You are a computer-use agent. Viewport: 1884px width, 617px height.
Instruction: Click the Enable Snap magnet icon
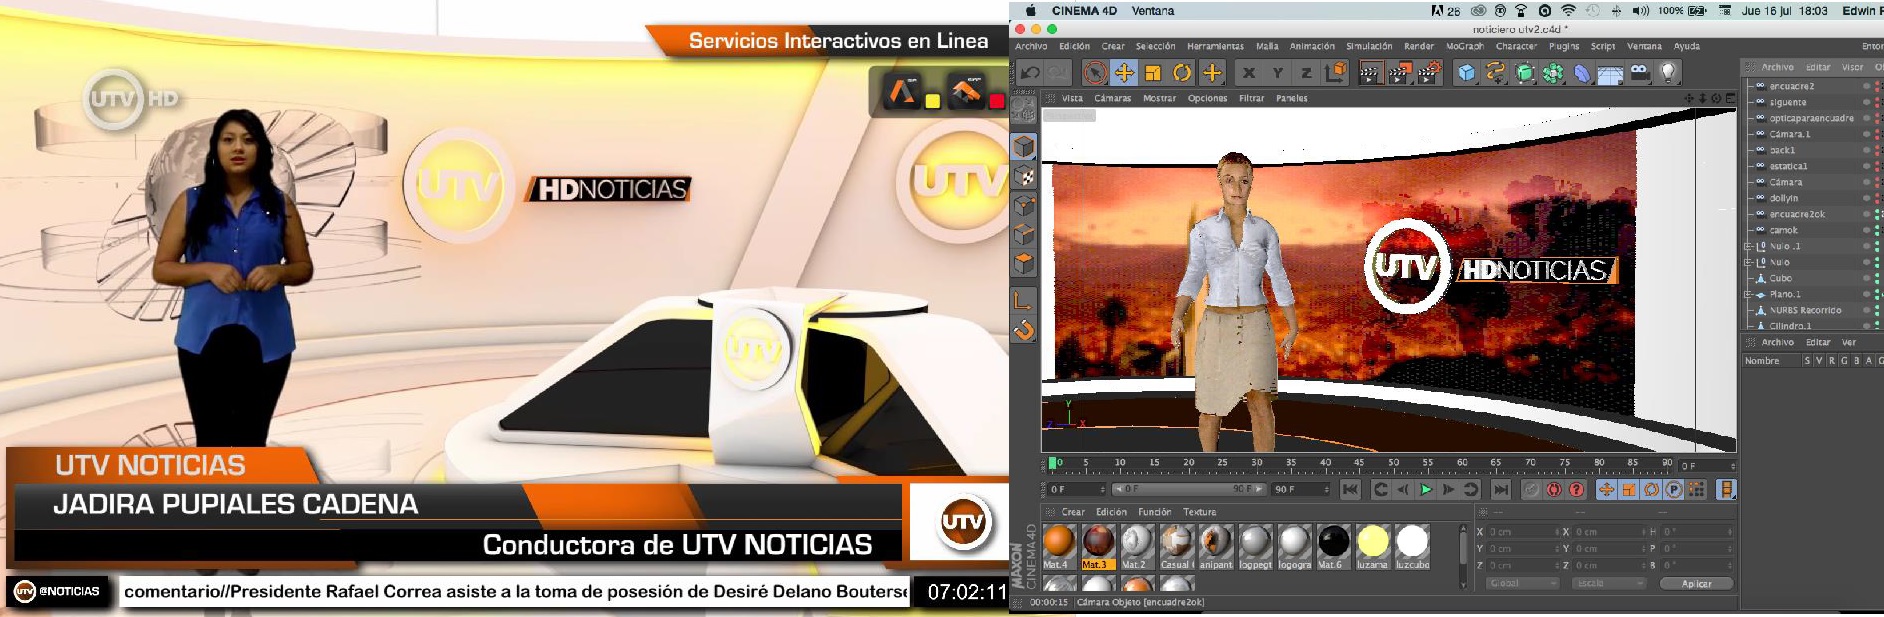click(x=1023, y=329)
